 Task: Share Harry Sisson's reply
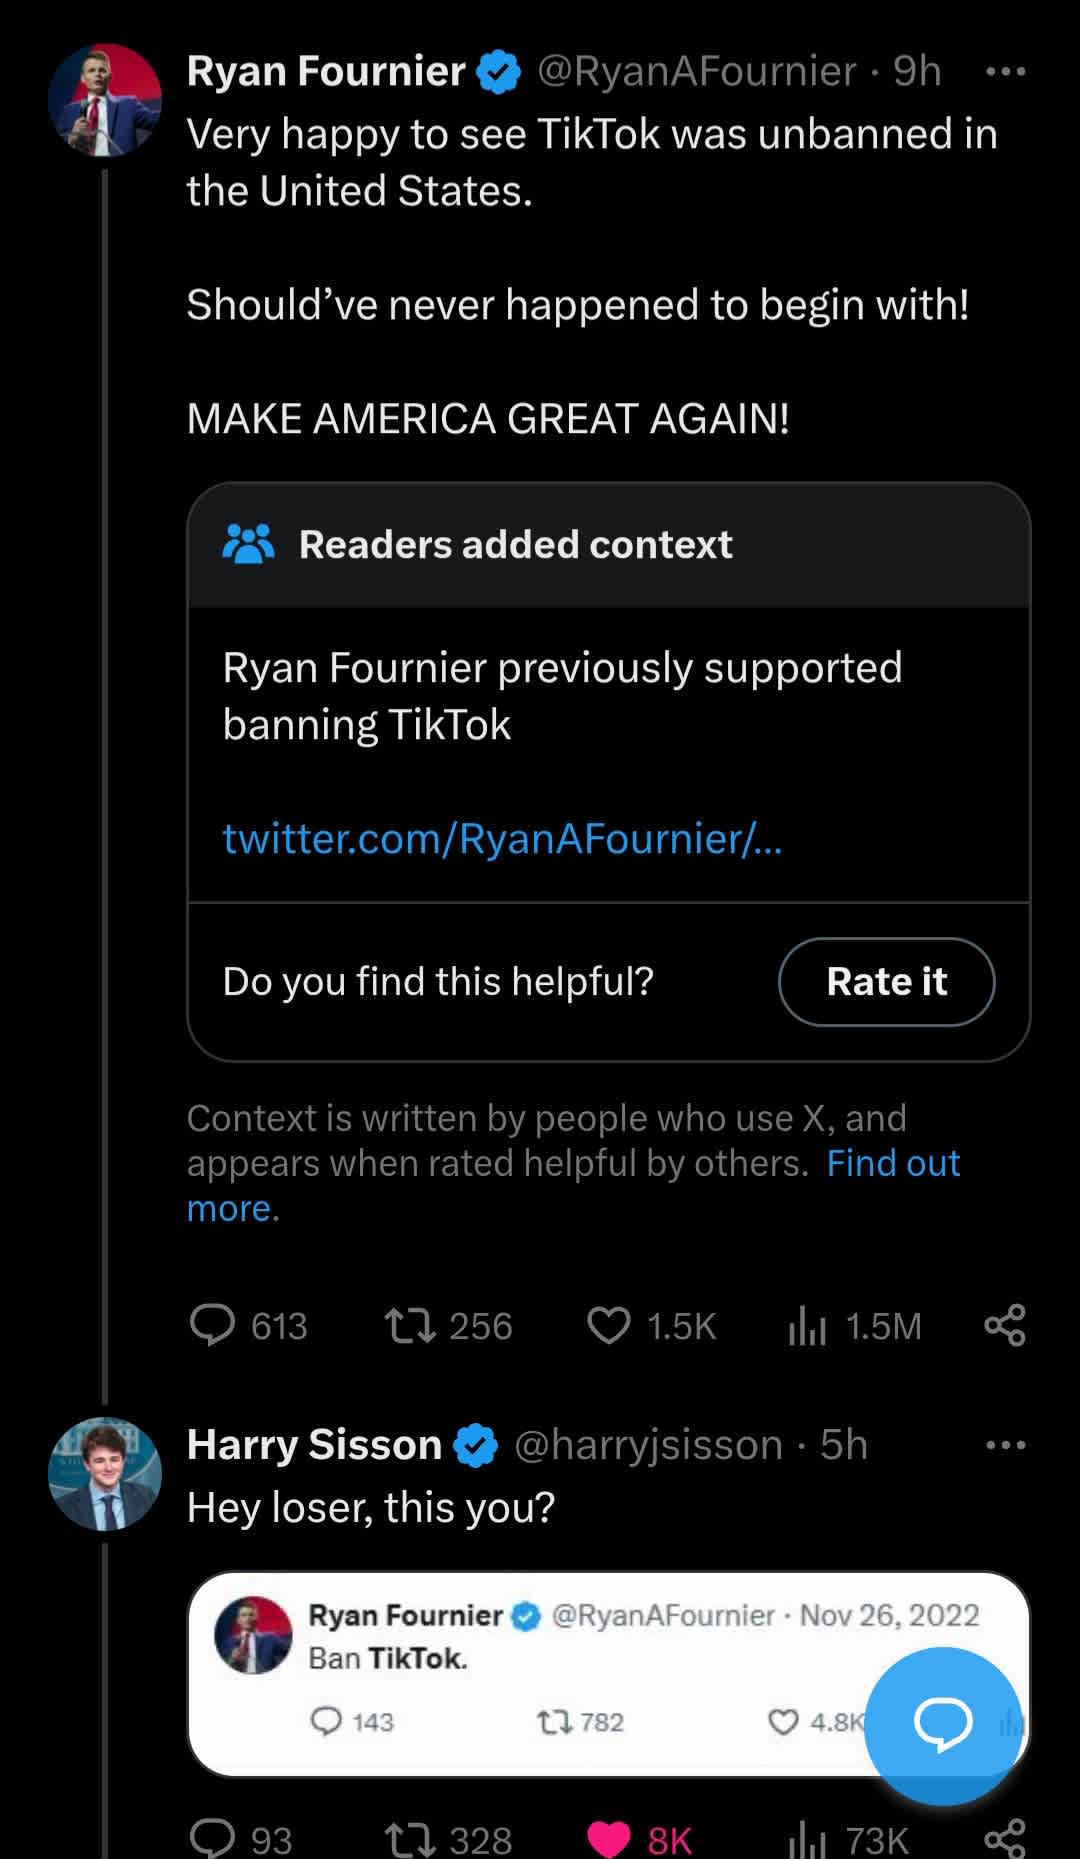click(x=1004, y=1838)
